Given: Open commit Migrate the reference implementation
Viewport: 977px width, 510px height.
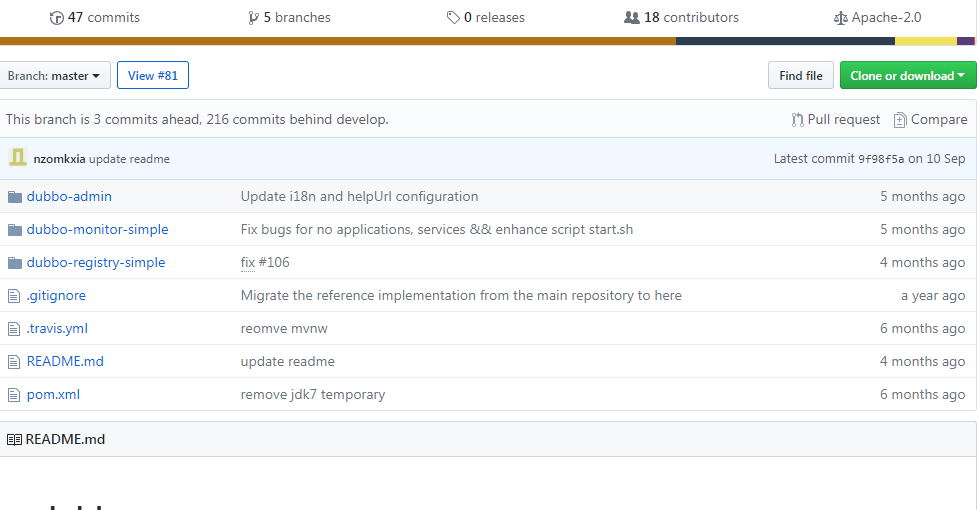Looking at the screenshot, I should (x=461, y=296).
